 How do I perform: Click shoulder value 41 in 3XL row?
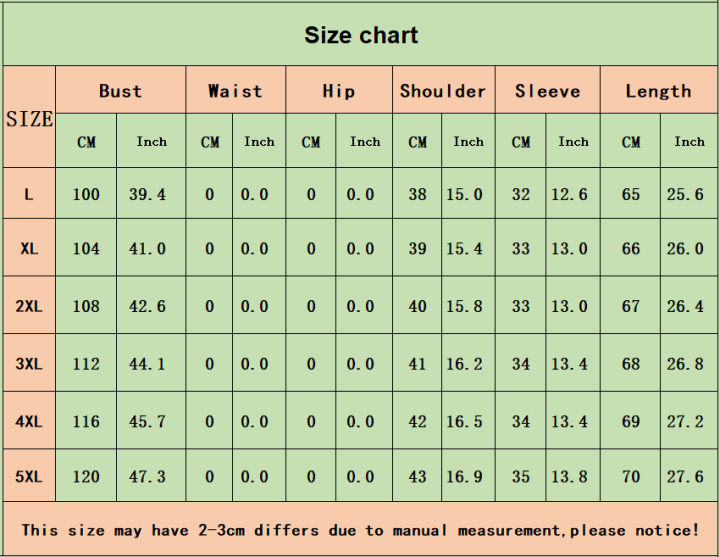417,364
